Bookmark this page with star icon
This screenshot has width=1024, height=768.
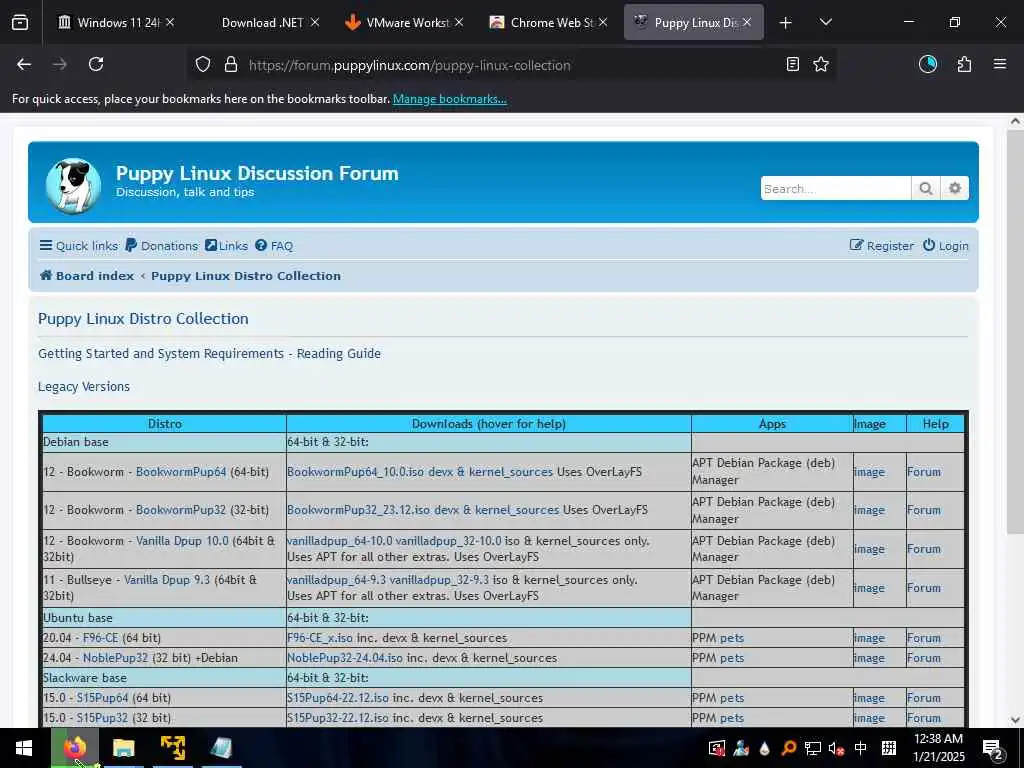tap(821, 64)
